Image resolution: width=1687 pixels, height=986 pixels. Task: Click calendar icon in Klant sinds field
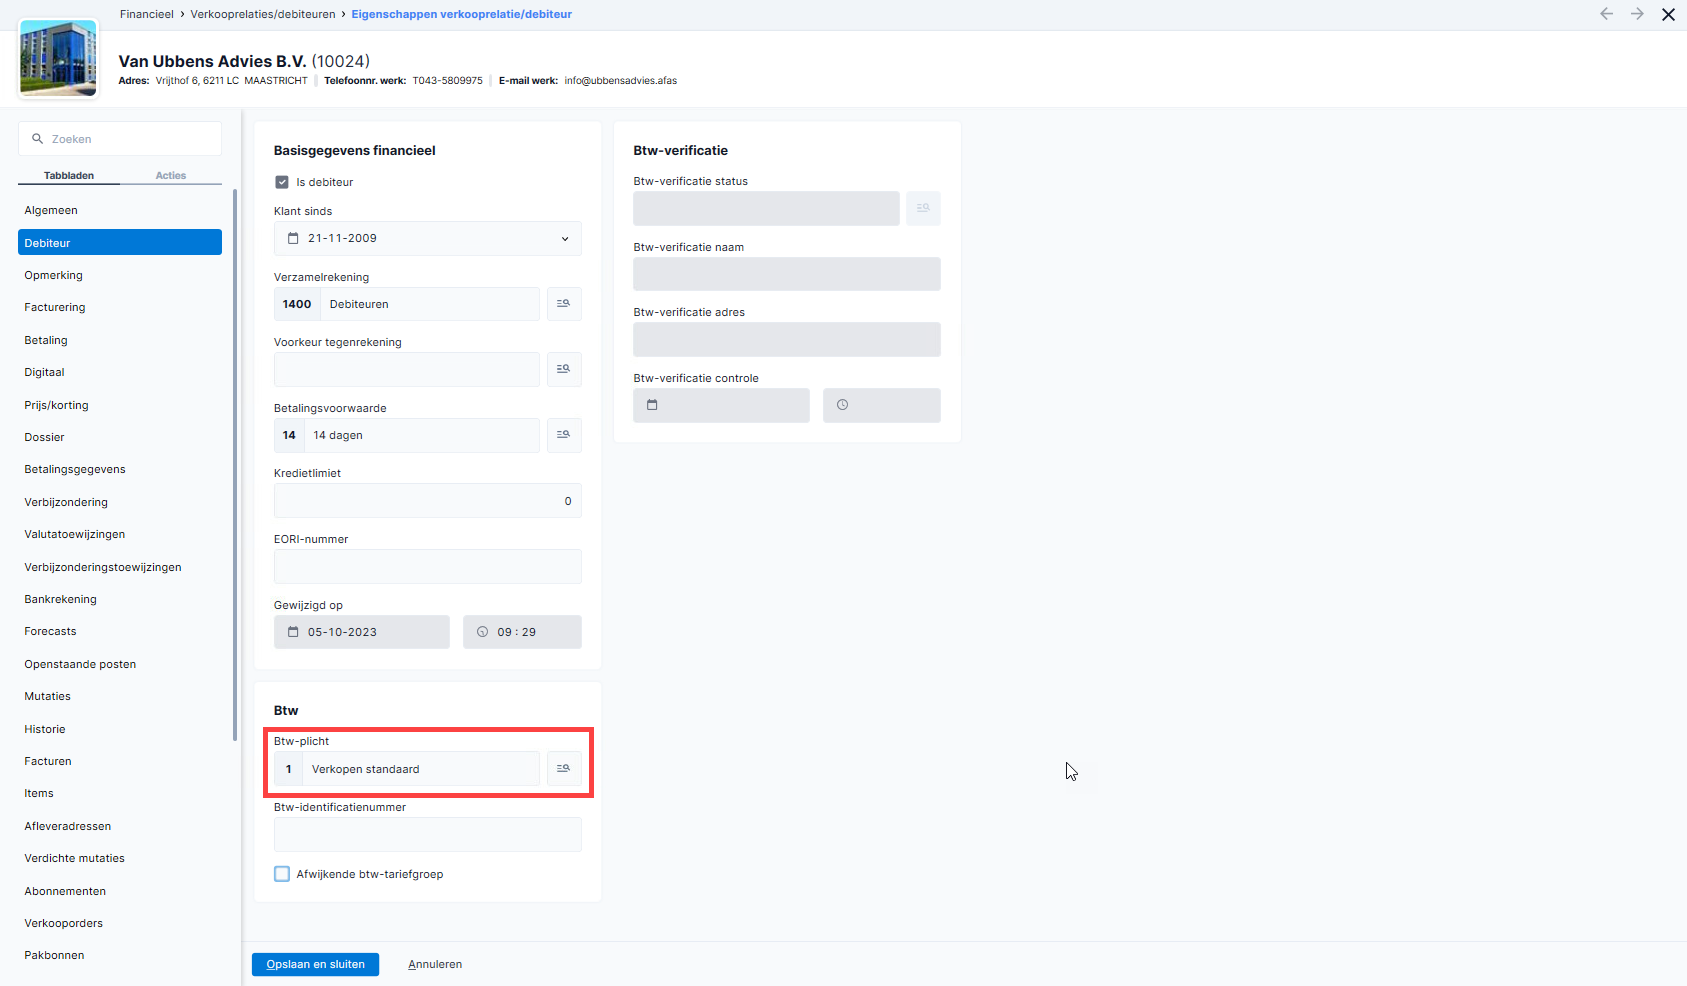[x=293, y=239]
